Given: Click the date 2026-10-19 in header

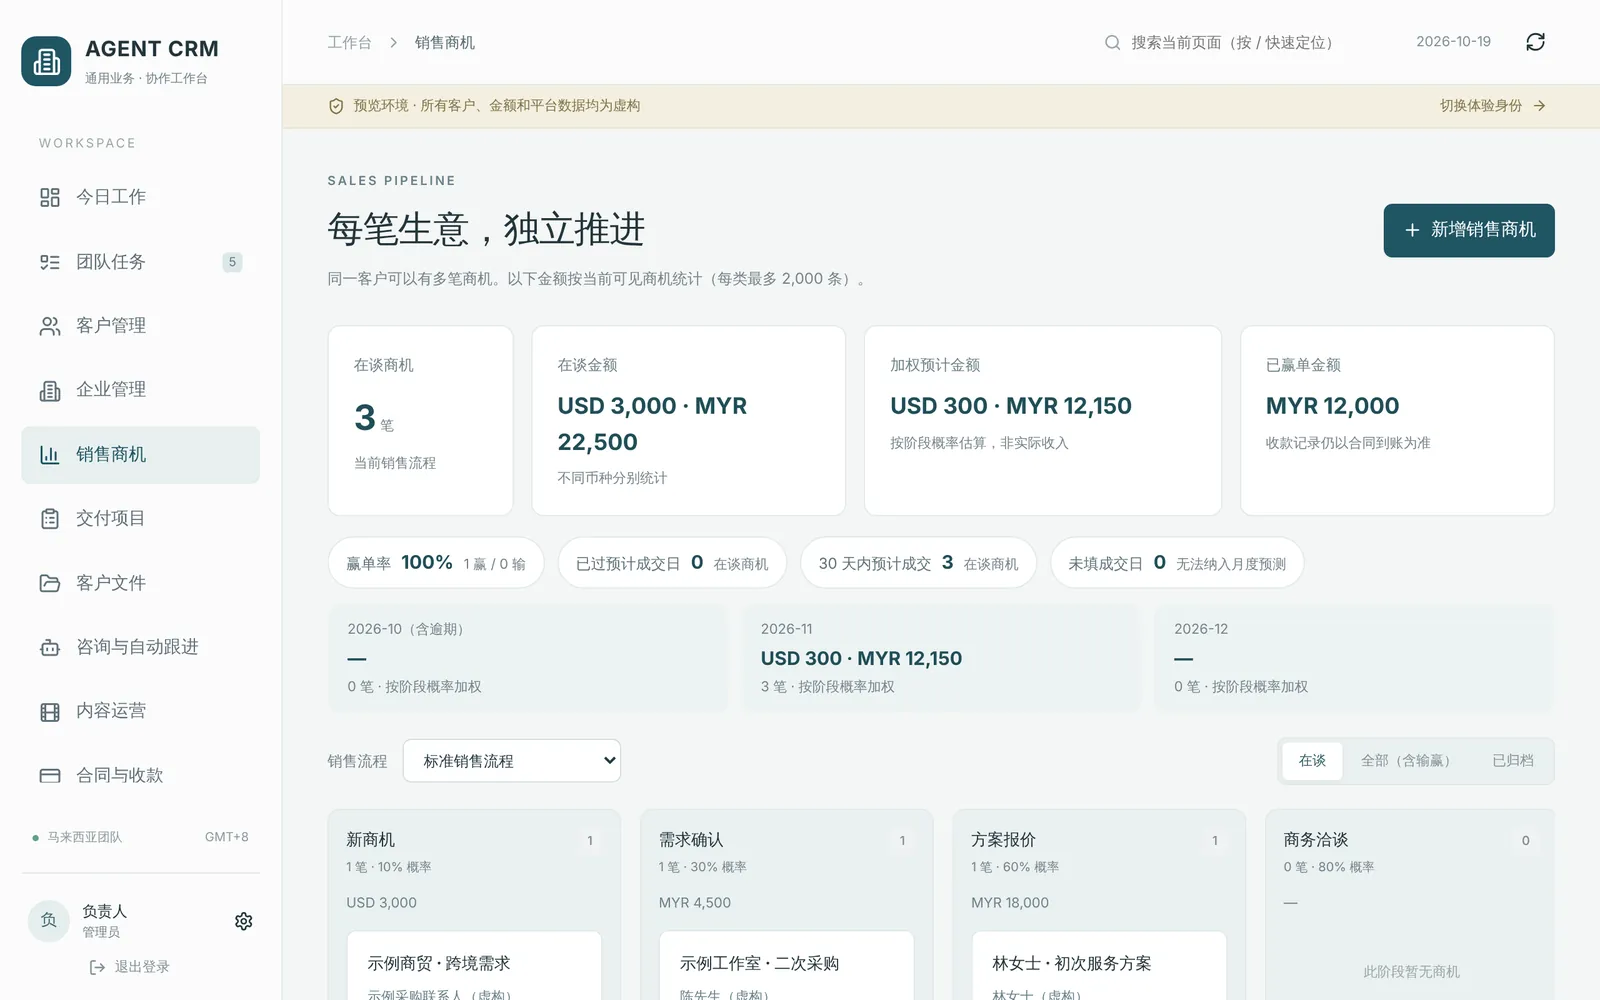Looking at the screenshot, I should coord(1453,42).
